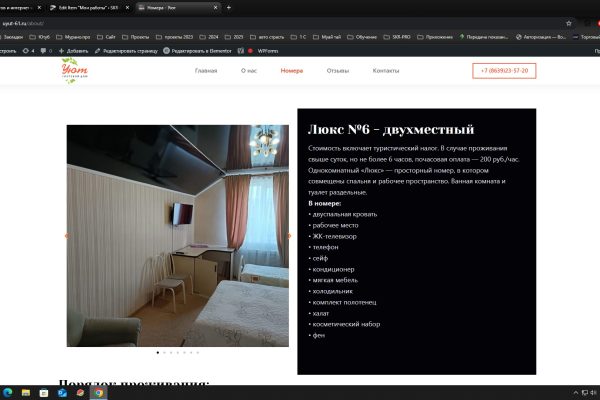This screenshot has height=400, width=600.
Task: Switch to the "Номера" browser tab
Action: (x=178, y=7)
